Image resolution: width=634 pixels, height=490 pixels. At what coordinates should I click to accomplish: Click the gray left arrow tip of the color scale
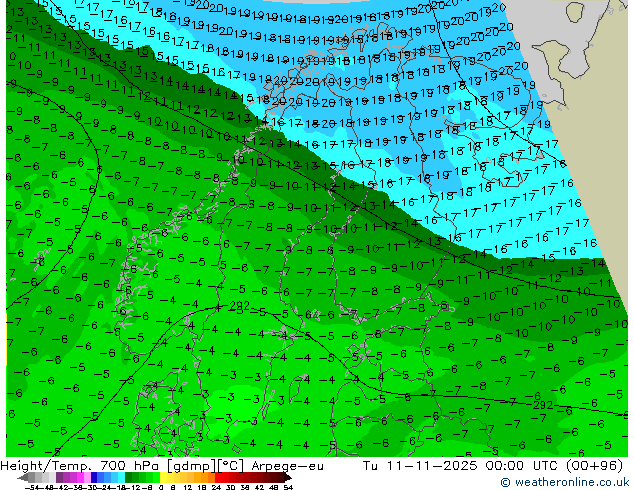coord(22,478)
